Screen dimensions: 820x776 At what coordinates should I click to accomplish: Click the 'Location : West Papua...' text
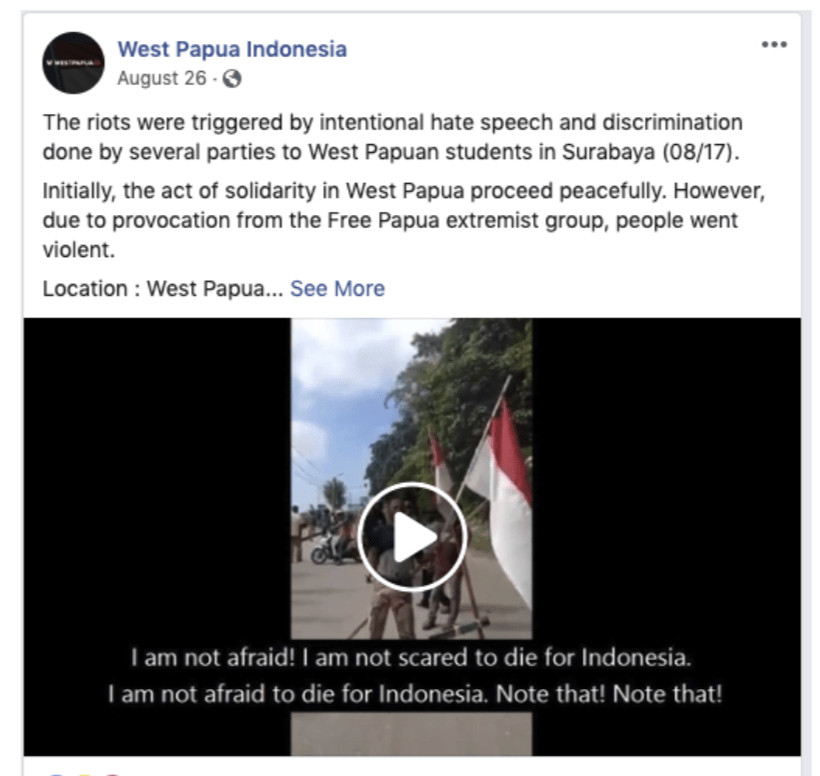[x=163, y=289]
